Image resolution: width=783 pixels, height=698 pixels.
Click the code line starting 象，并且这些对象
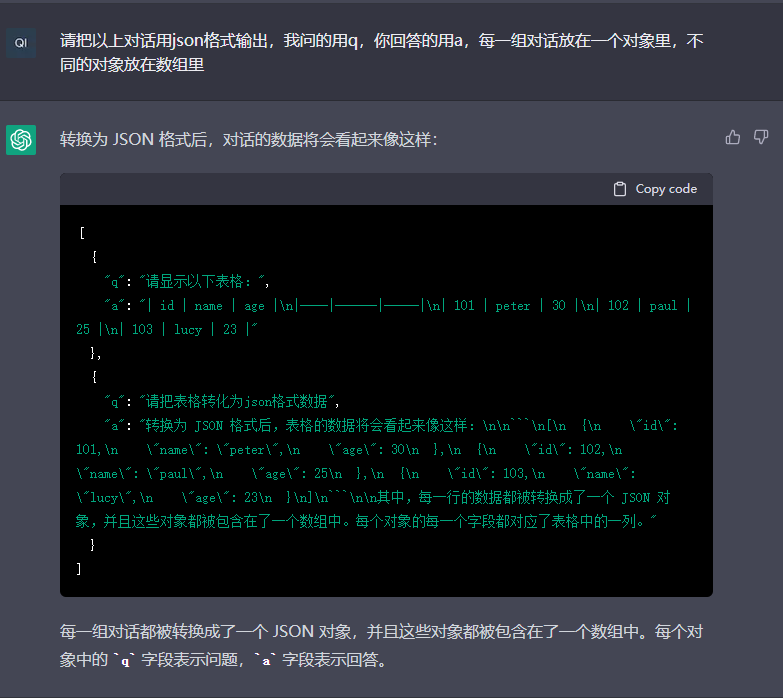366,521
